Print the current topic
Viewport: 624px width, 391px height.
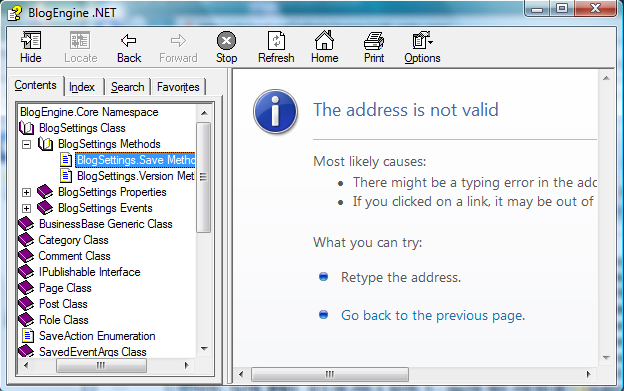374,47
